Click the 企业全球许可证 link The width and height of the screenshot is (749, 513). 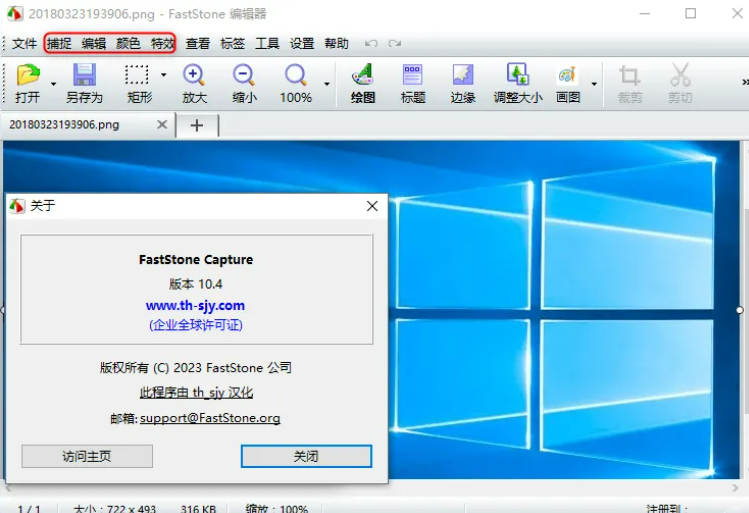click(196, 325)
